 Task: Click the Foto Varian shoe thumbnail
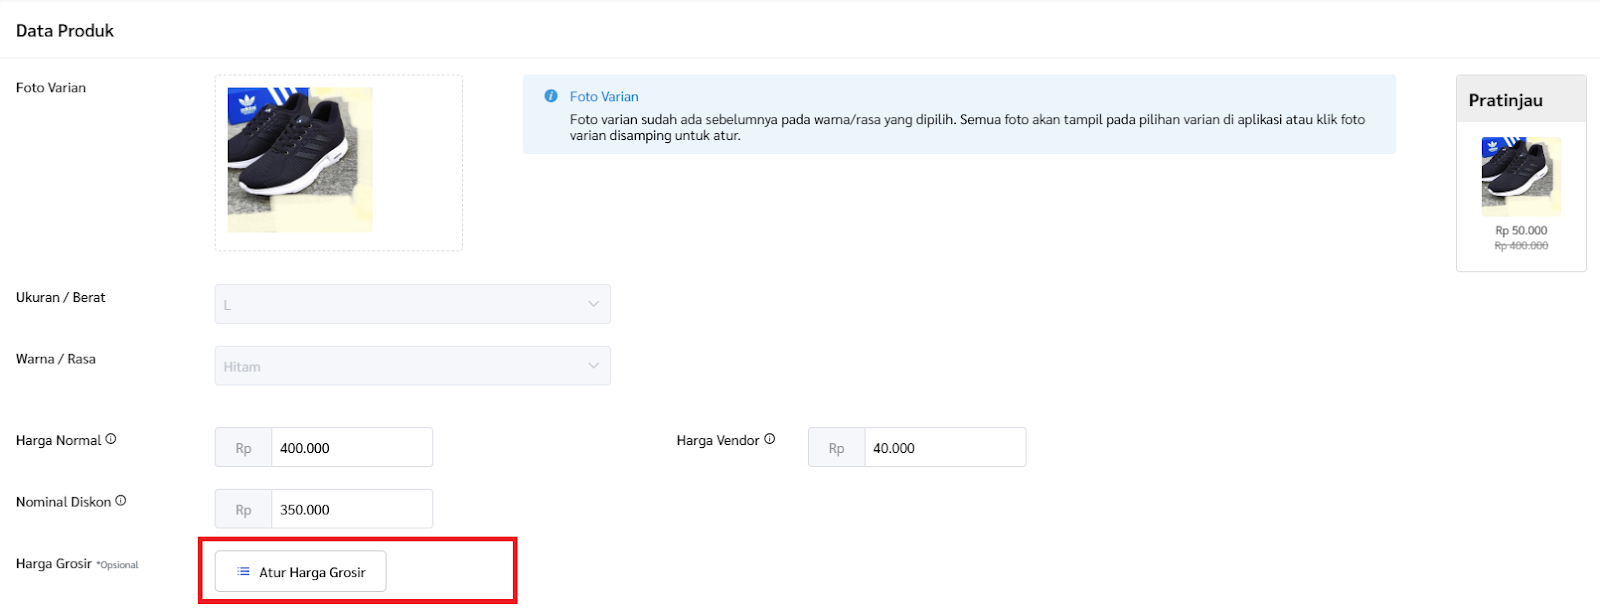click(x=300, y=160)
